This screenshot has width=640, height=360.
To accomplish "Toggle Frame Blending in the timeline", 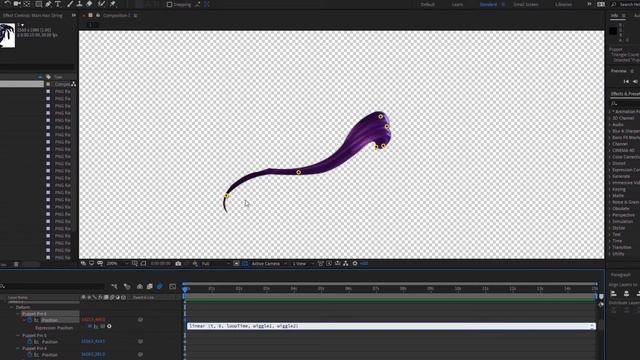I will pyautogui.click(x=149, y=287).
